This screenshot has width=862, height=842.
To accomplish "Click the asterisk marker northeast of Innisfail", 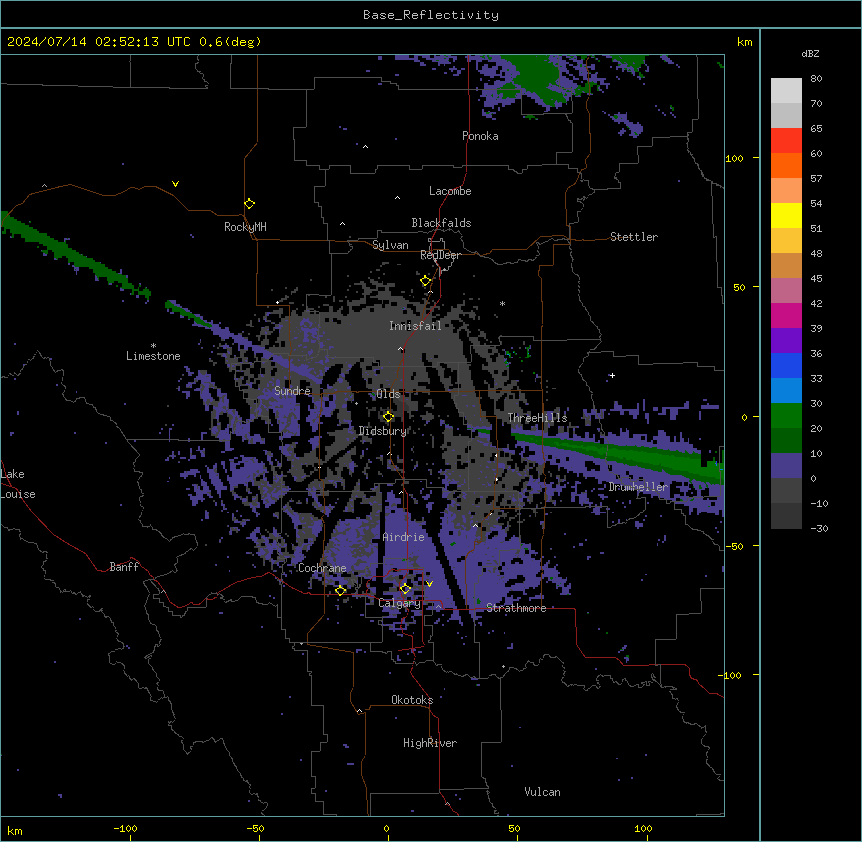I will (502, 303).
